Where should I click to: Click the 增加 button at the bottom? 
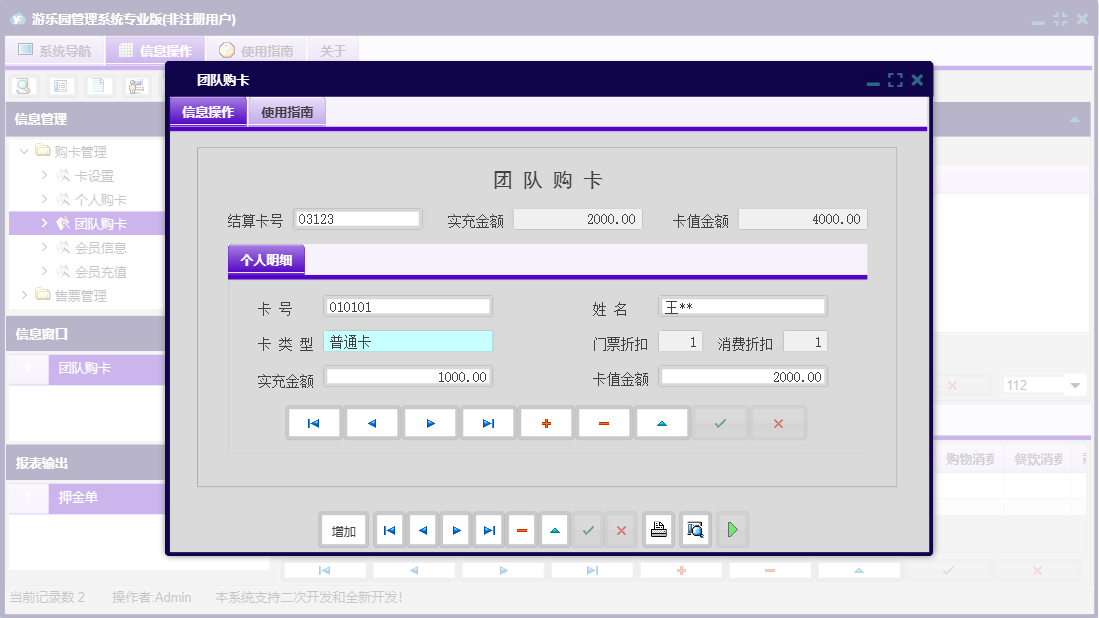(343, 529)
